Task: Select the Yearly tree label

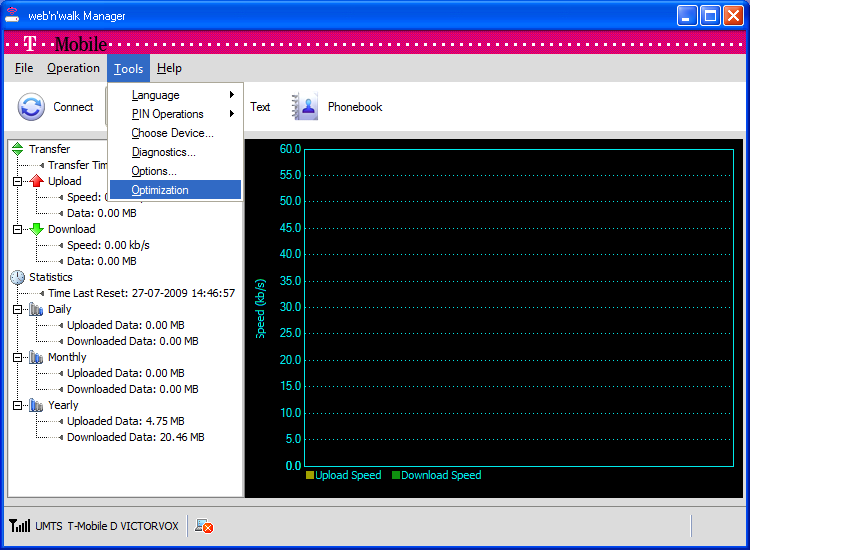Action: (x=63, y=405)
